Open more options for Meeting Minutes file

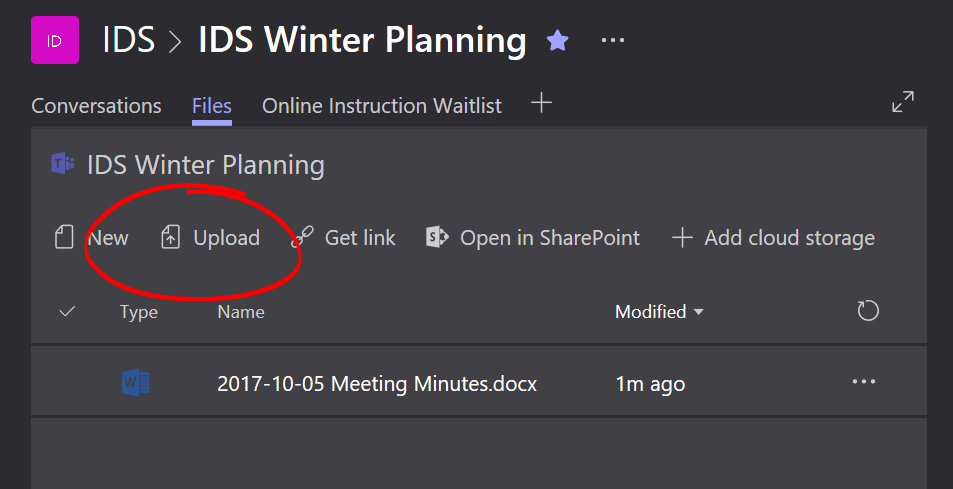[864, 382]
